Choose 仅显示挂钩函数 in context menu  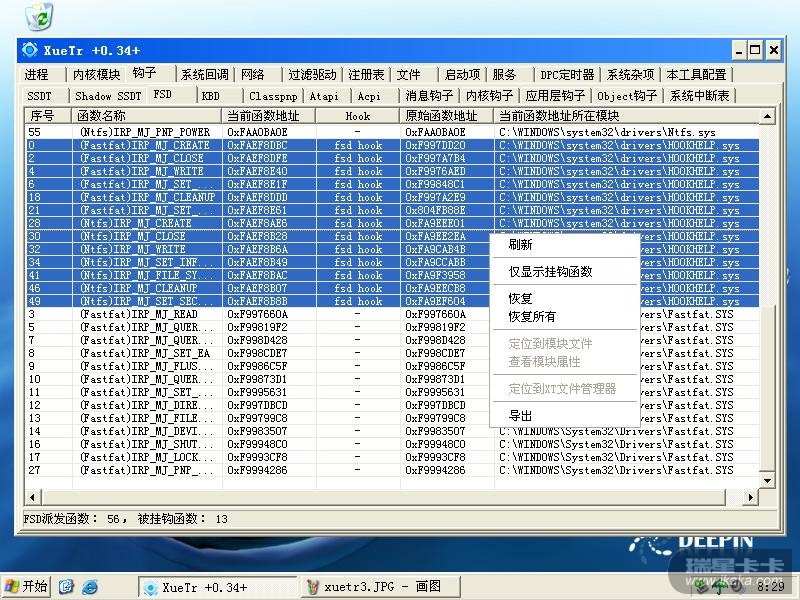pyautogui.click(x=564, y=272)
